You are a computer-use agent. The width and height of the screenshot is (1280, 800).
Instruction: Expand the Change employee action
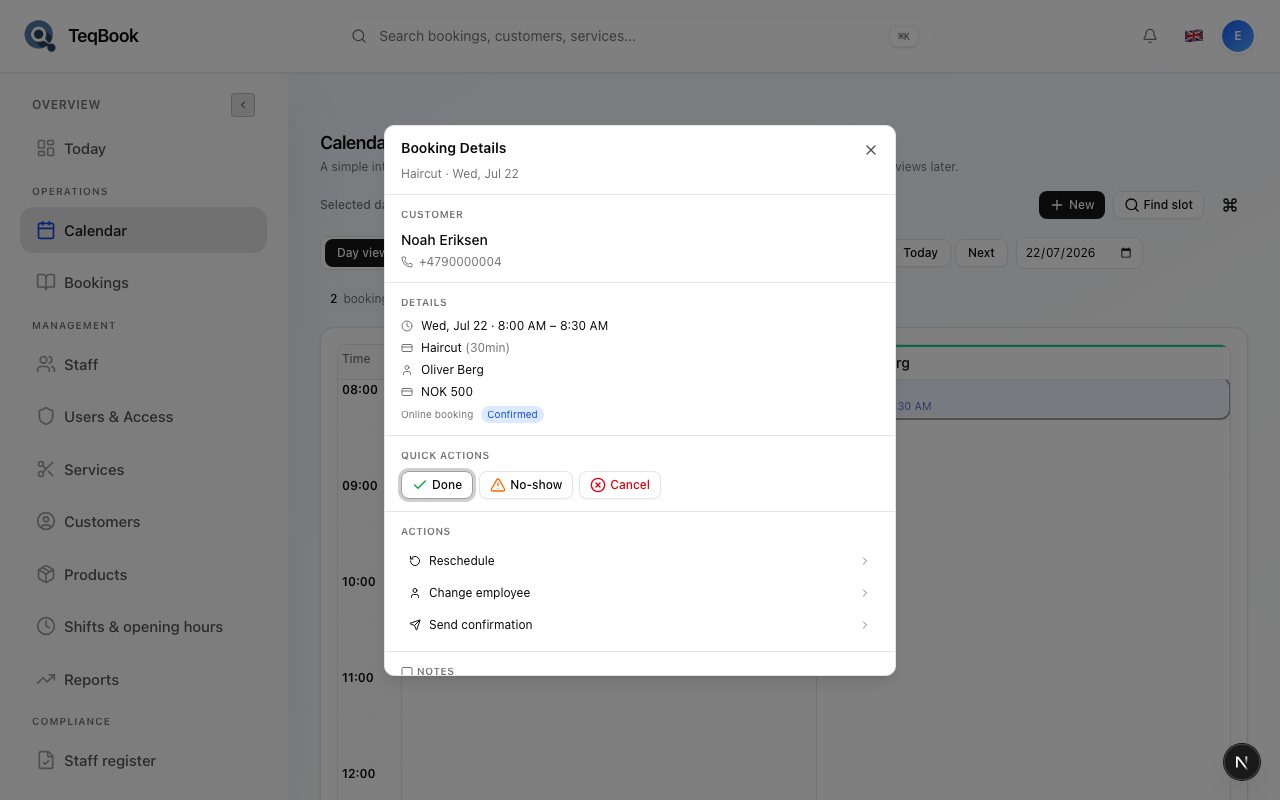coord(640,593)
